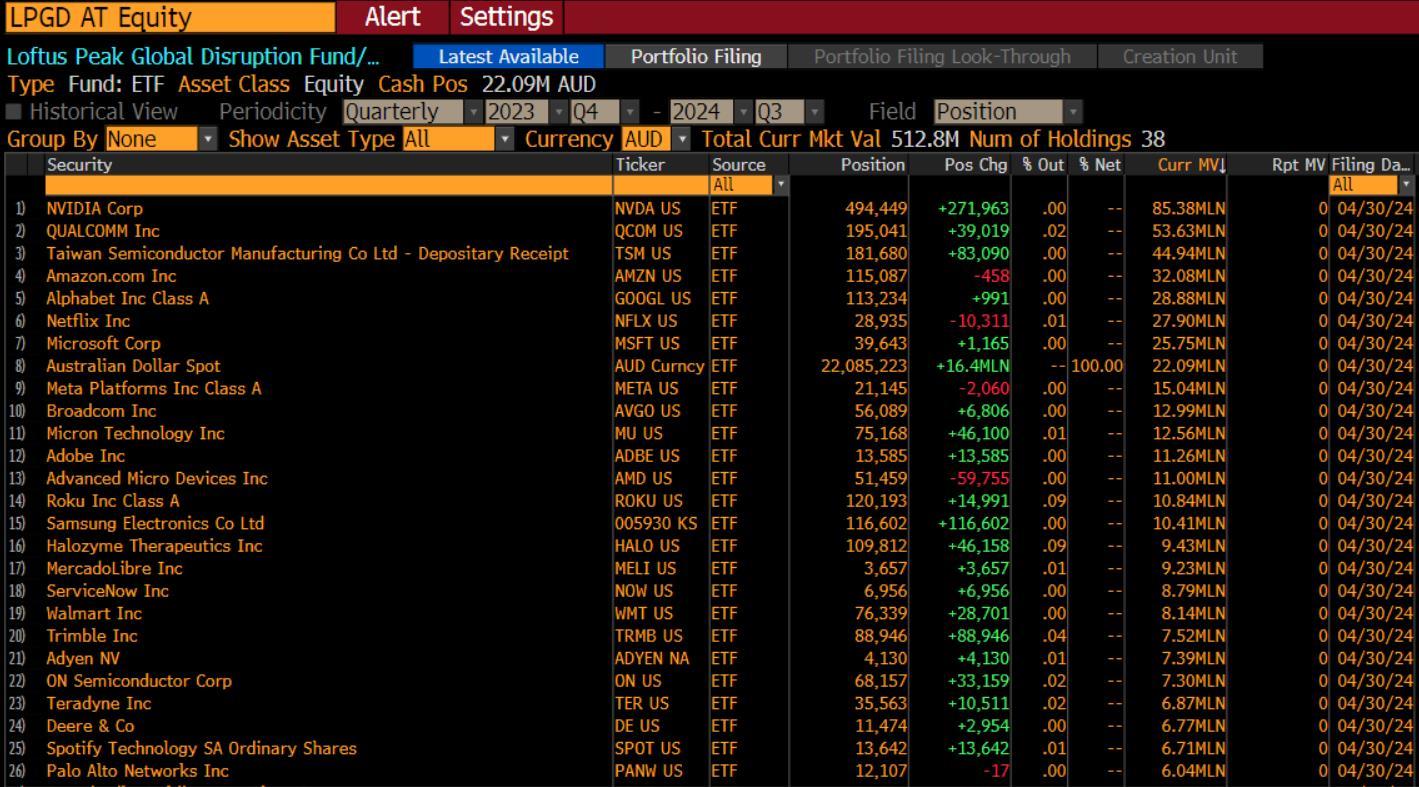The image size is (1419, 787).
Task: Open the Filing Date filter All dropdown
Action: click(1373, 185)
